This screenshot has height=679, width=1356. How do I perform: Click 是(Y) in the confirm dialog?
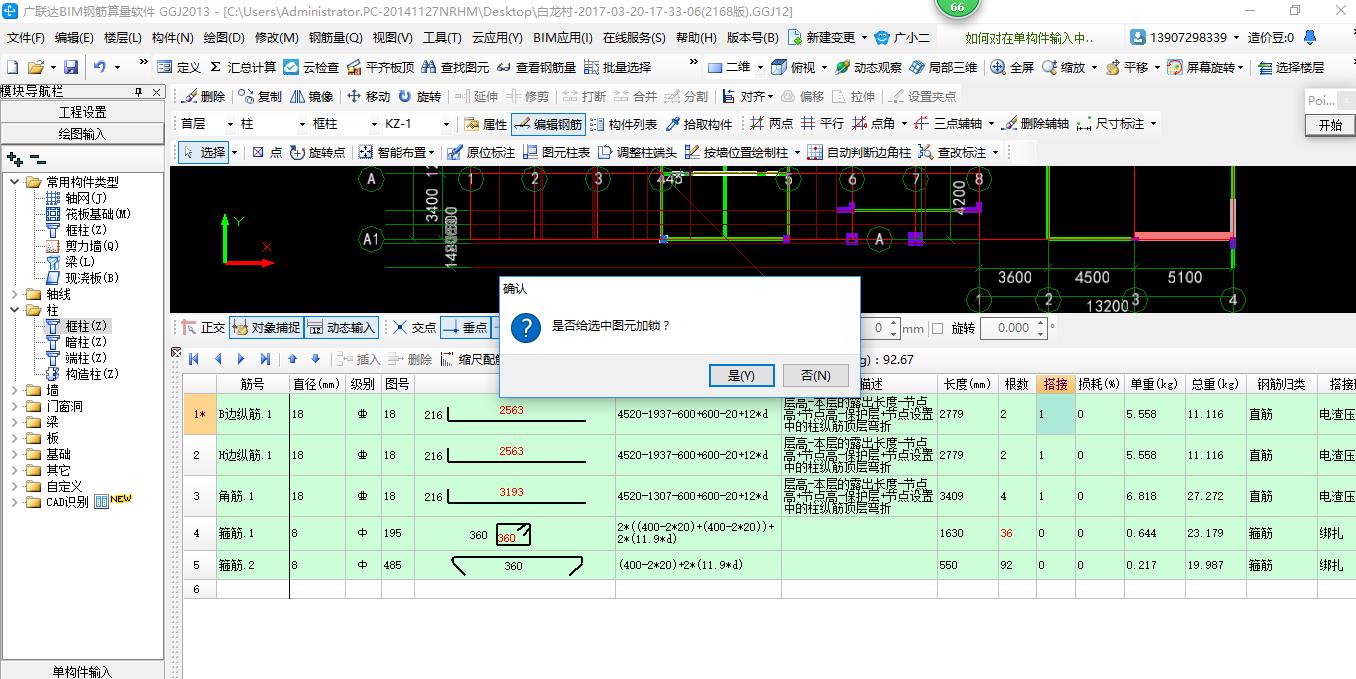[x=741, y=375]
